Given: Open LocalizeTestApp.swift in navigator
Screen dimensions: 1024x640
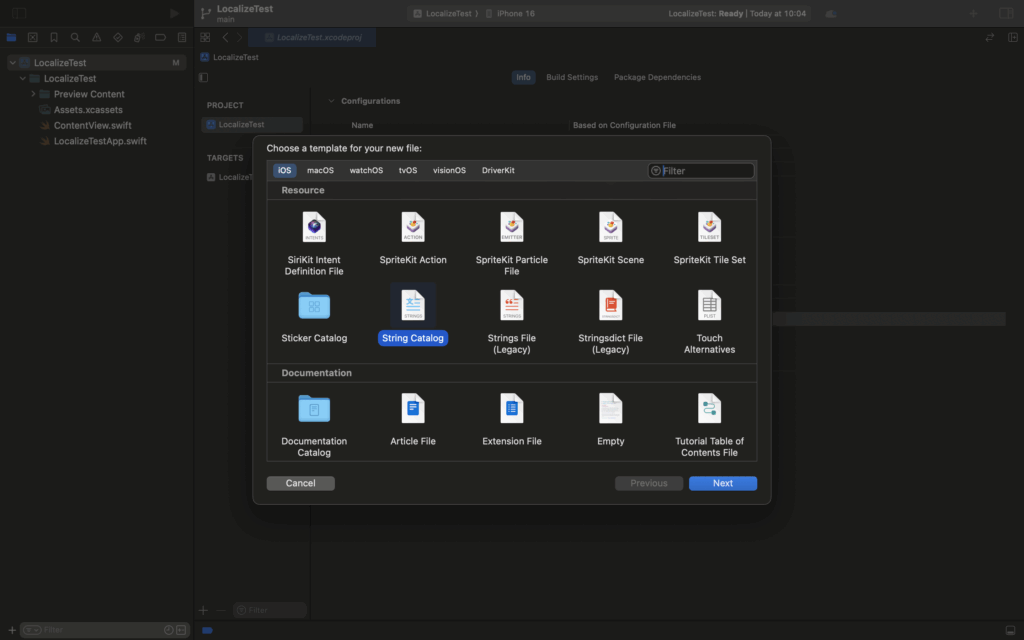Looking at the screenshot, I should (100, 141).
